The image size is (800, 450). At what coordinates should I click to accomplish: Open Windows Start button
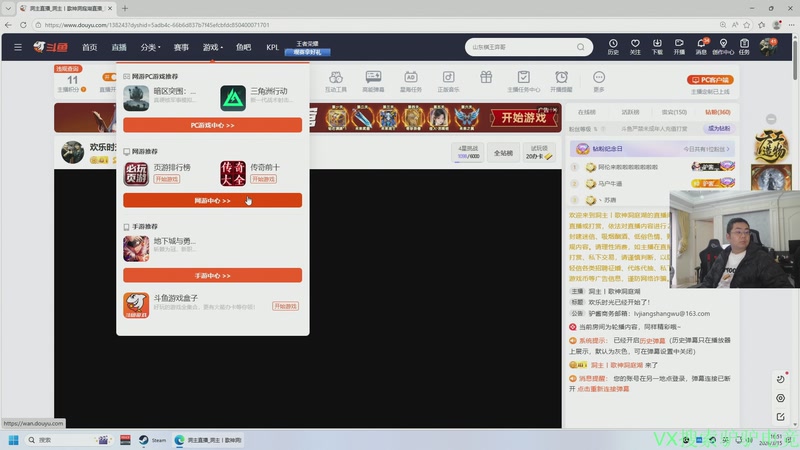coord(13,440)
